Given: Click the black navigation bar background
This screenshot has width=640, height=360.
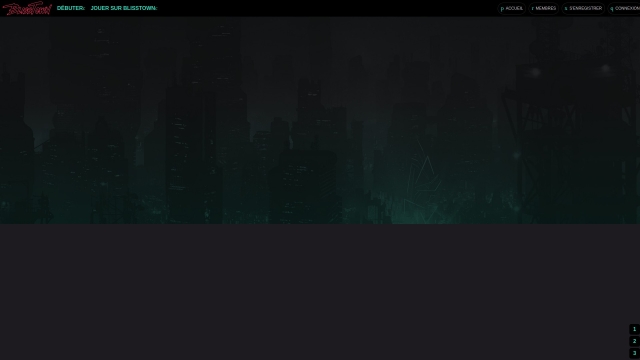Looking at the screenshot, I should pyautogui.click(x=327, y=8).
